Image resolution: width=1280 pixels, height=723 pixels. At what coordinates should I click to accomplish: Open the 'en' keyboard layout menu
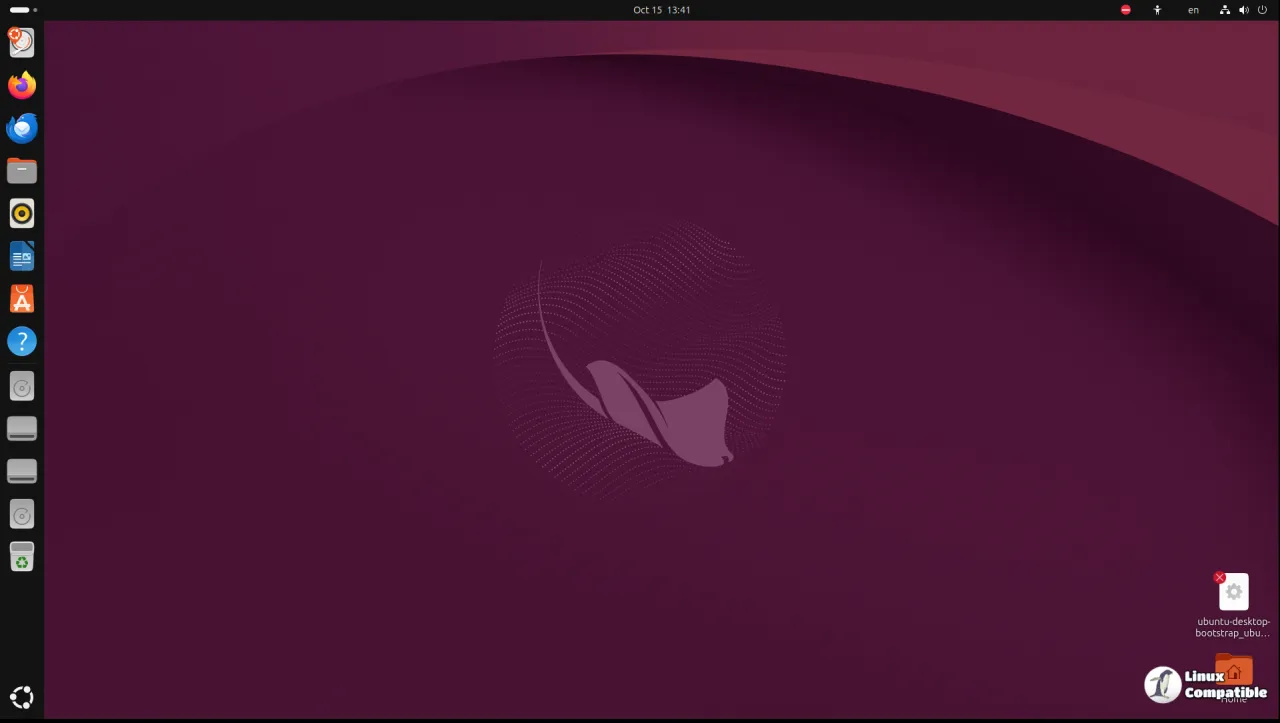[1193, 10]
